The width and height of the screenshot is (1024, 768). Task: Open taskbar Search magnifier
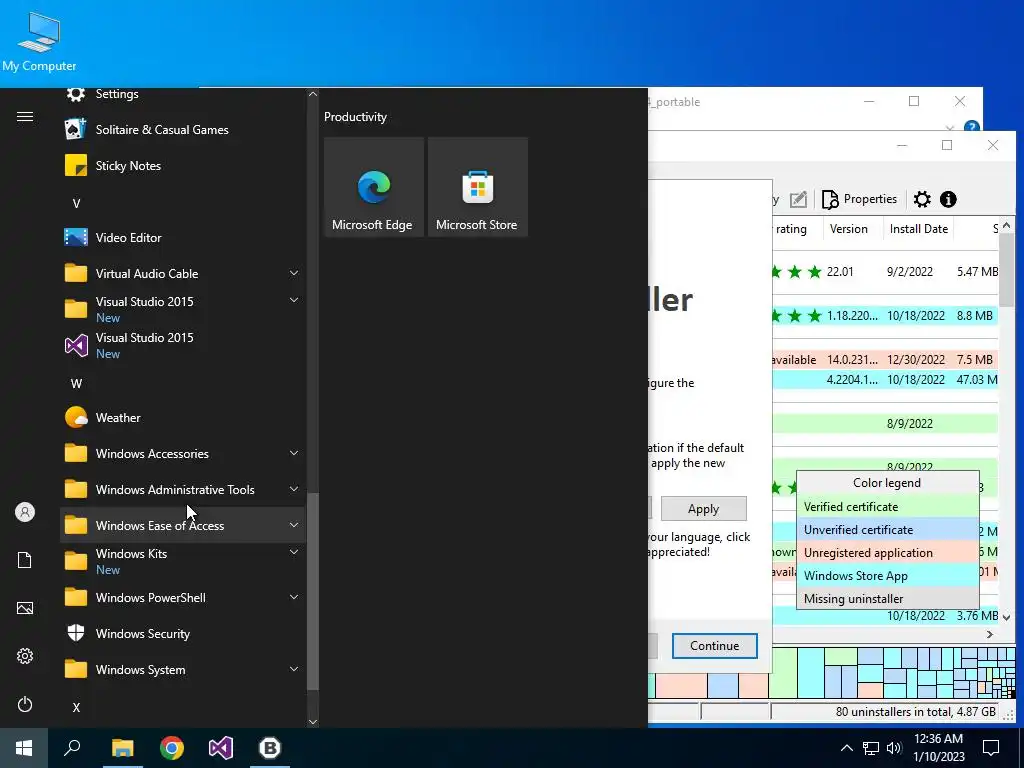click(x=72, y=748)
